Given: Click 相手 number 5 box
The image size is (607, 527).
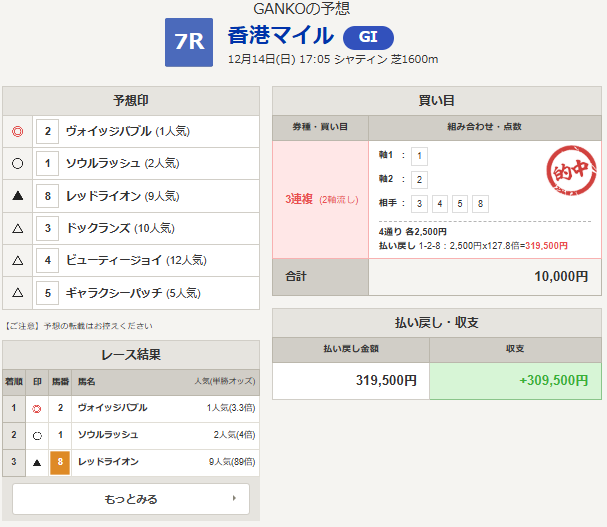Looking at the screenshot, I should click(x=460, y=204).
